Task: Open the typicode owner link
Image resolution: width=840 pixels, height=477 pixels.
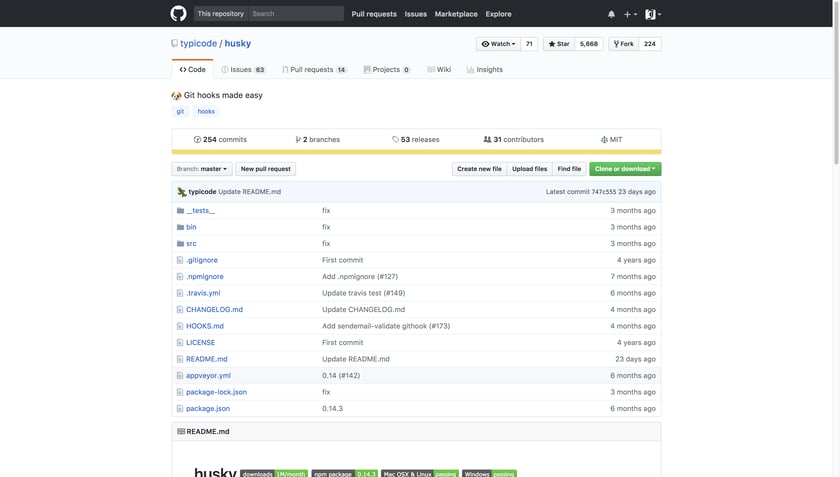Action: [198, 43]
